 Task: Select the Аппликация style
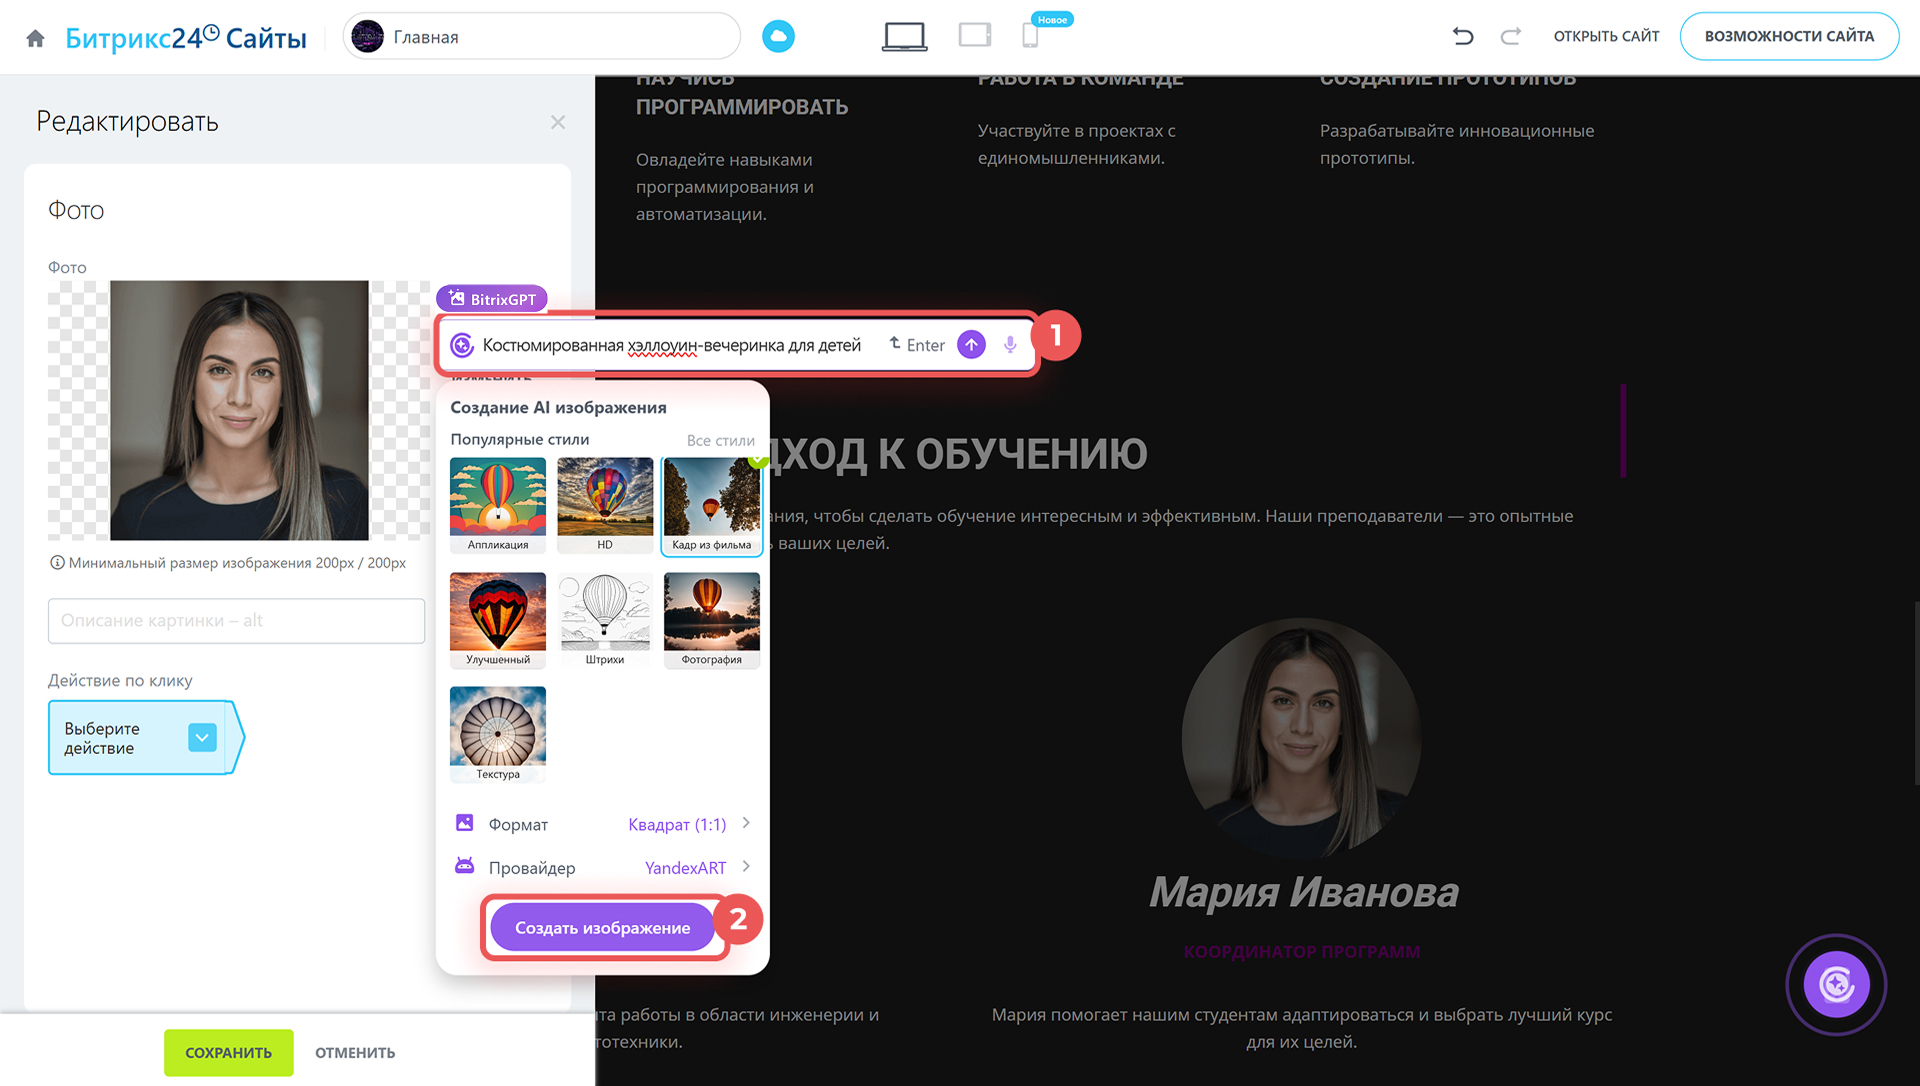click(498, 505)
